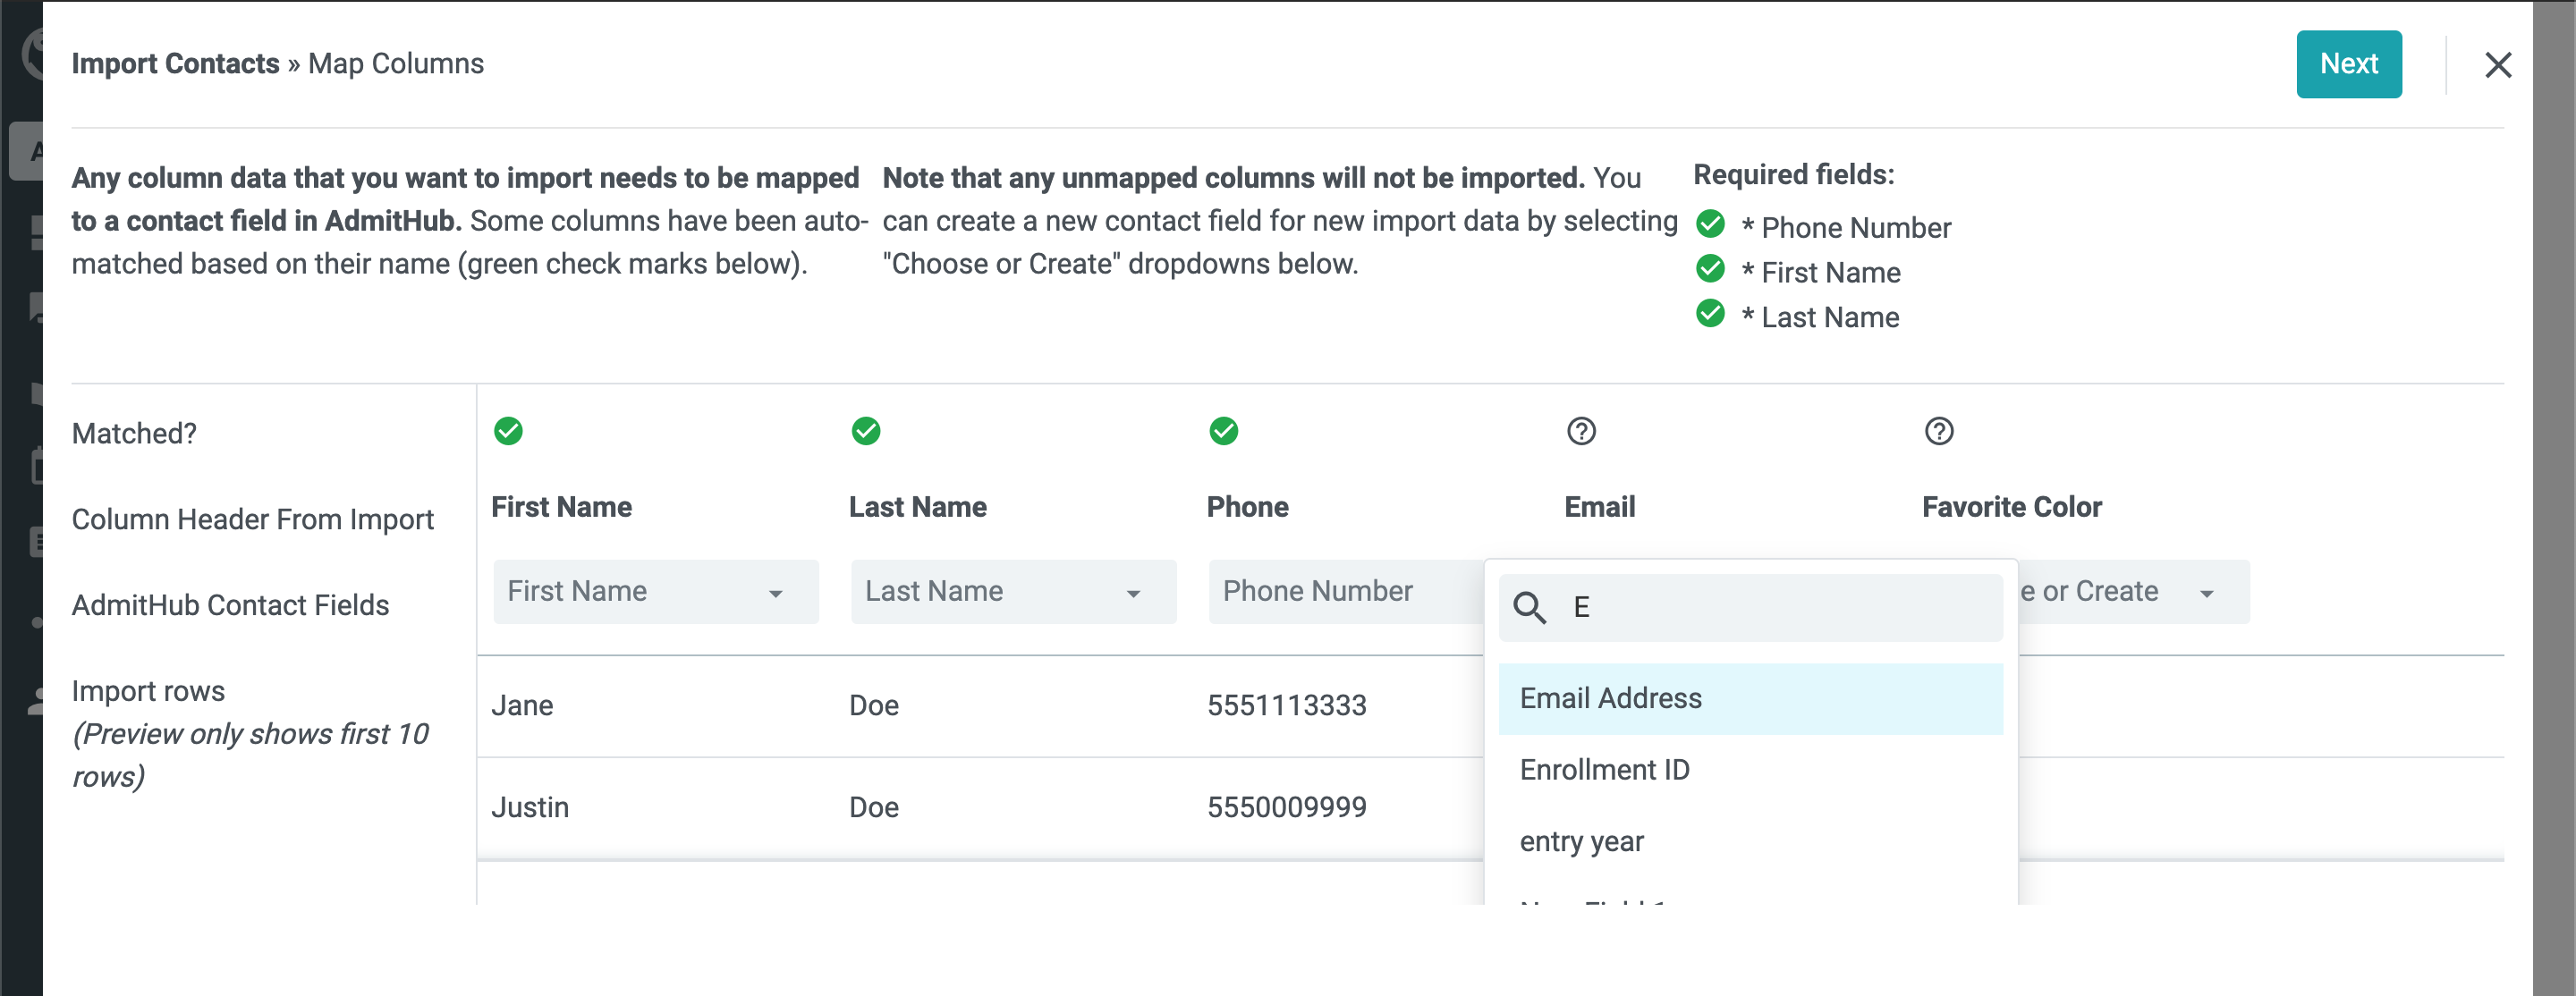Screen dimensions: 2576x996
Task: Click the Next button
Action: click(2348, 64)
